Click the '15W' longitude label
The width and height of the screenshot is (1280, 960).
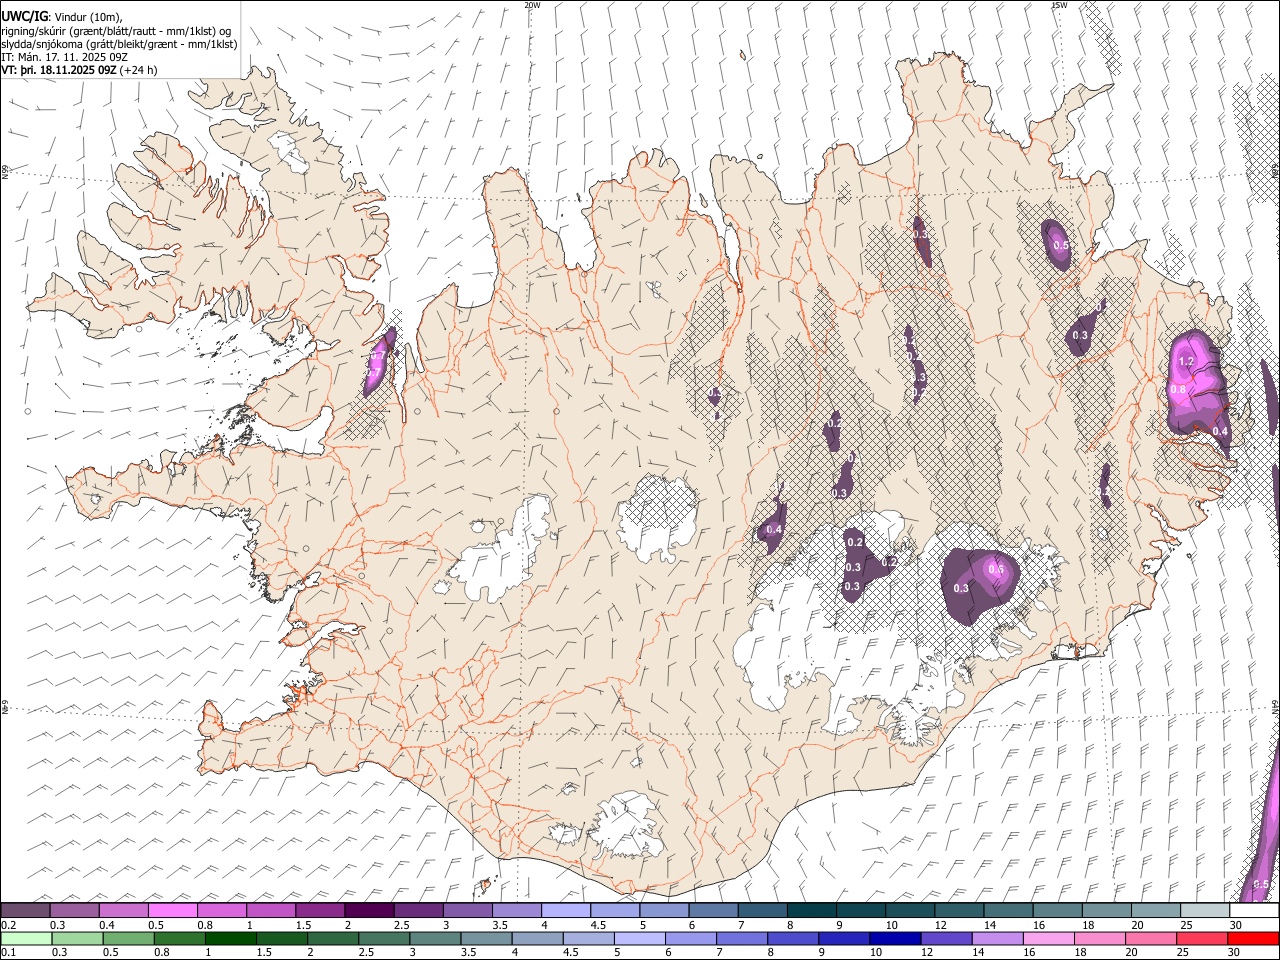click(1059, 5)
